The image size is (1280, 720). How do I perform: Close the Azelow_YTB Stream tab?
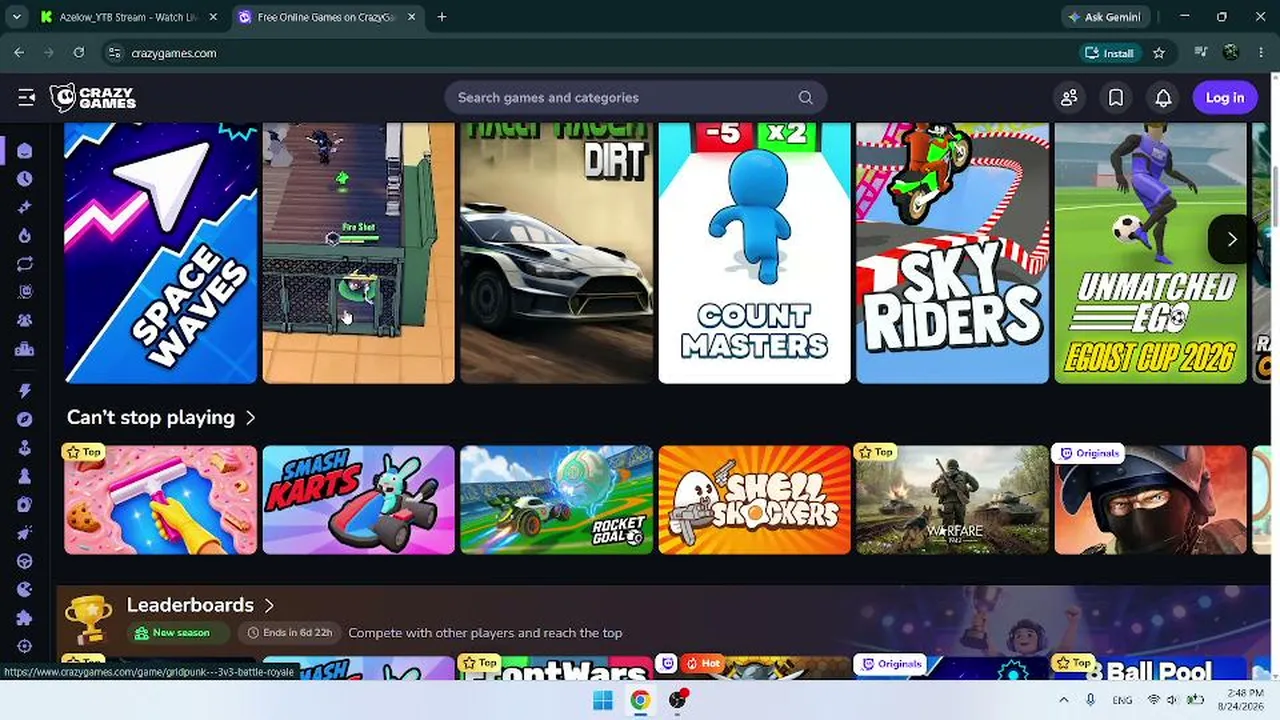(213, 17)
